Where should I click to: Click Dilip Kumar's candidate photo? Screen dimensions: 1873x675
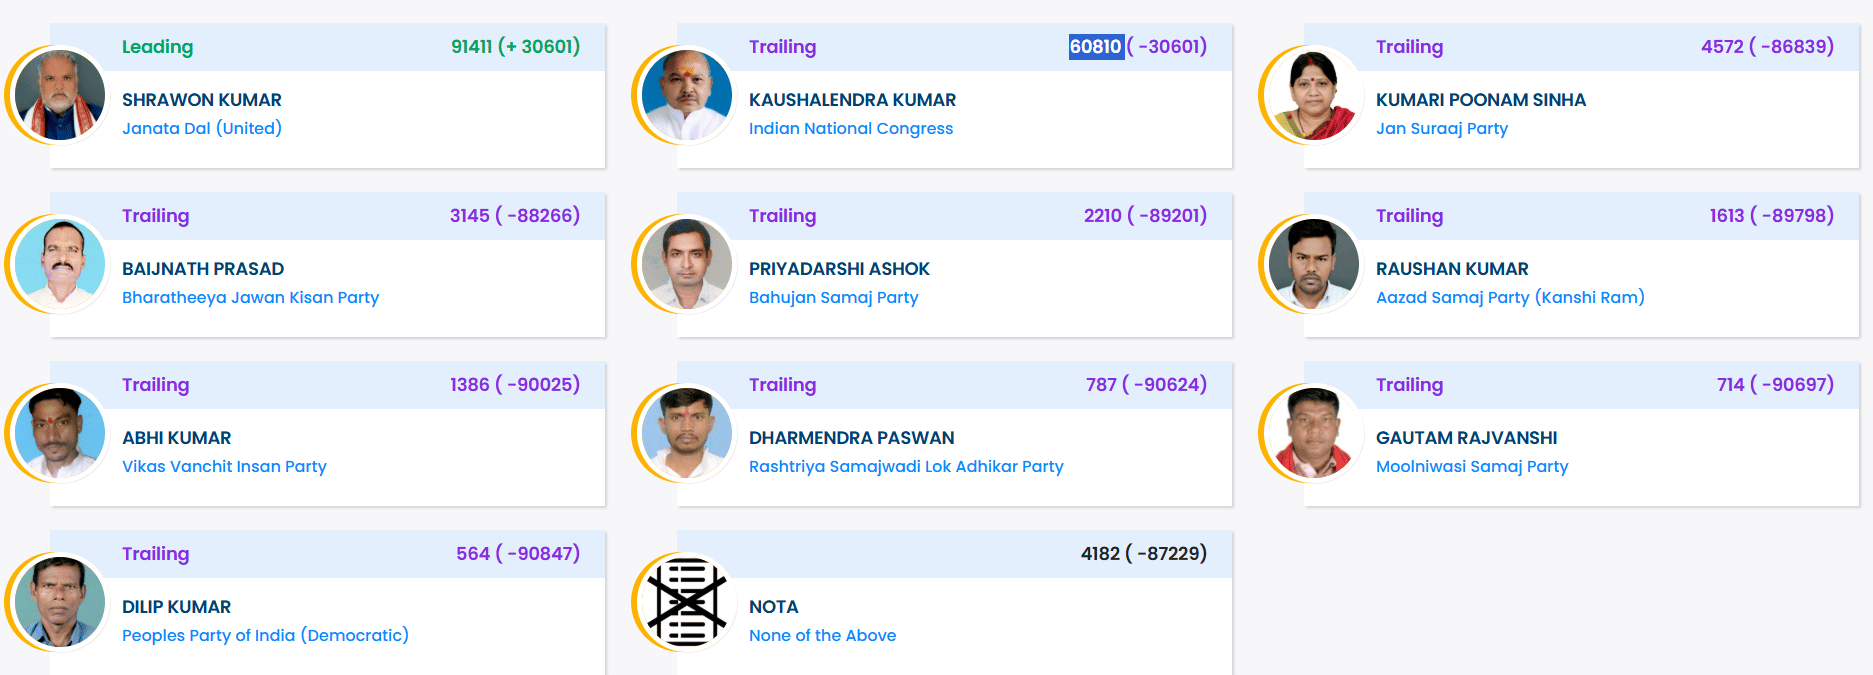click(x=60, y=602)
